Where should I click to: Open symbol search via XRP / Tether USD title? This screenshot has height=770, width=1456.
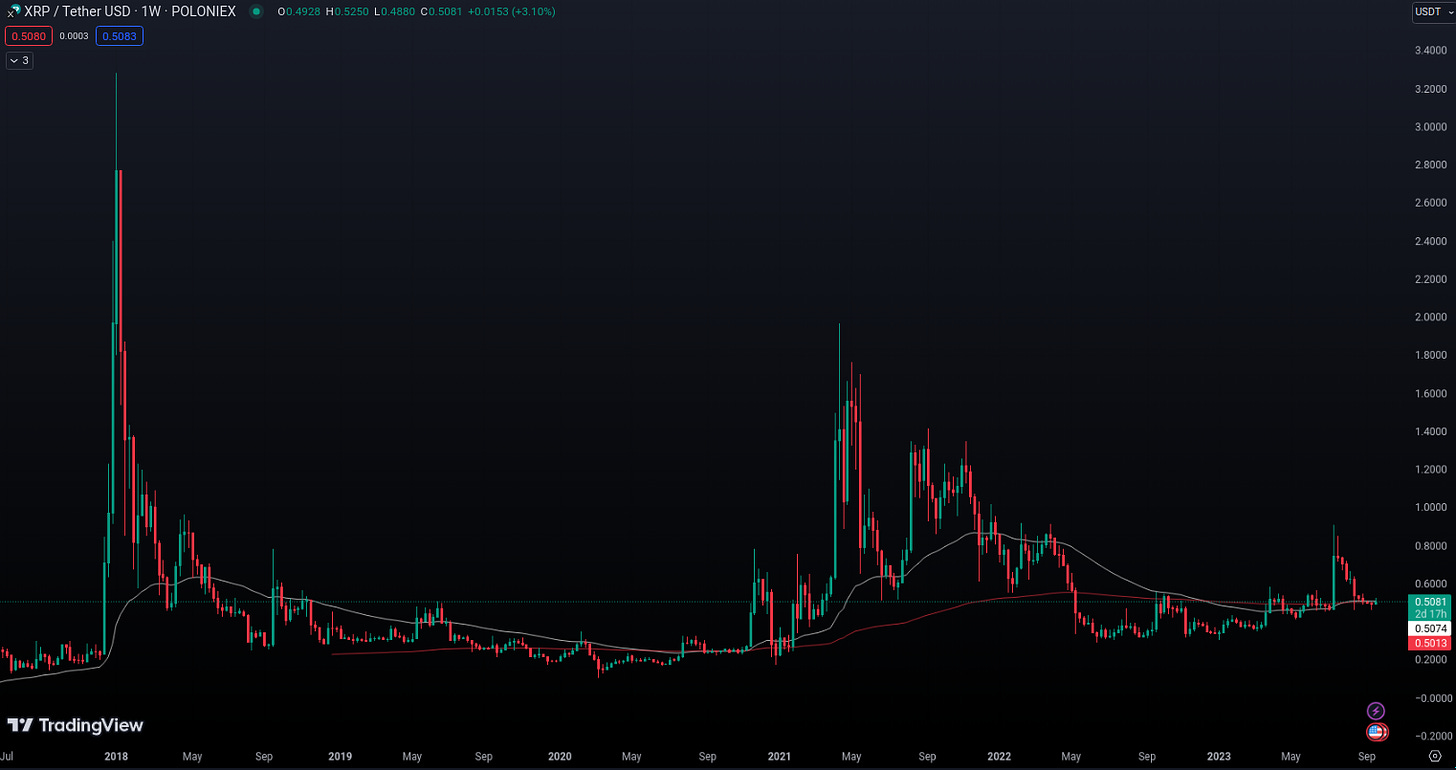tap(77, 12)
